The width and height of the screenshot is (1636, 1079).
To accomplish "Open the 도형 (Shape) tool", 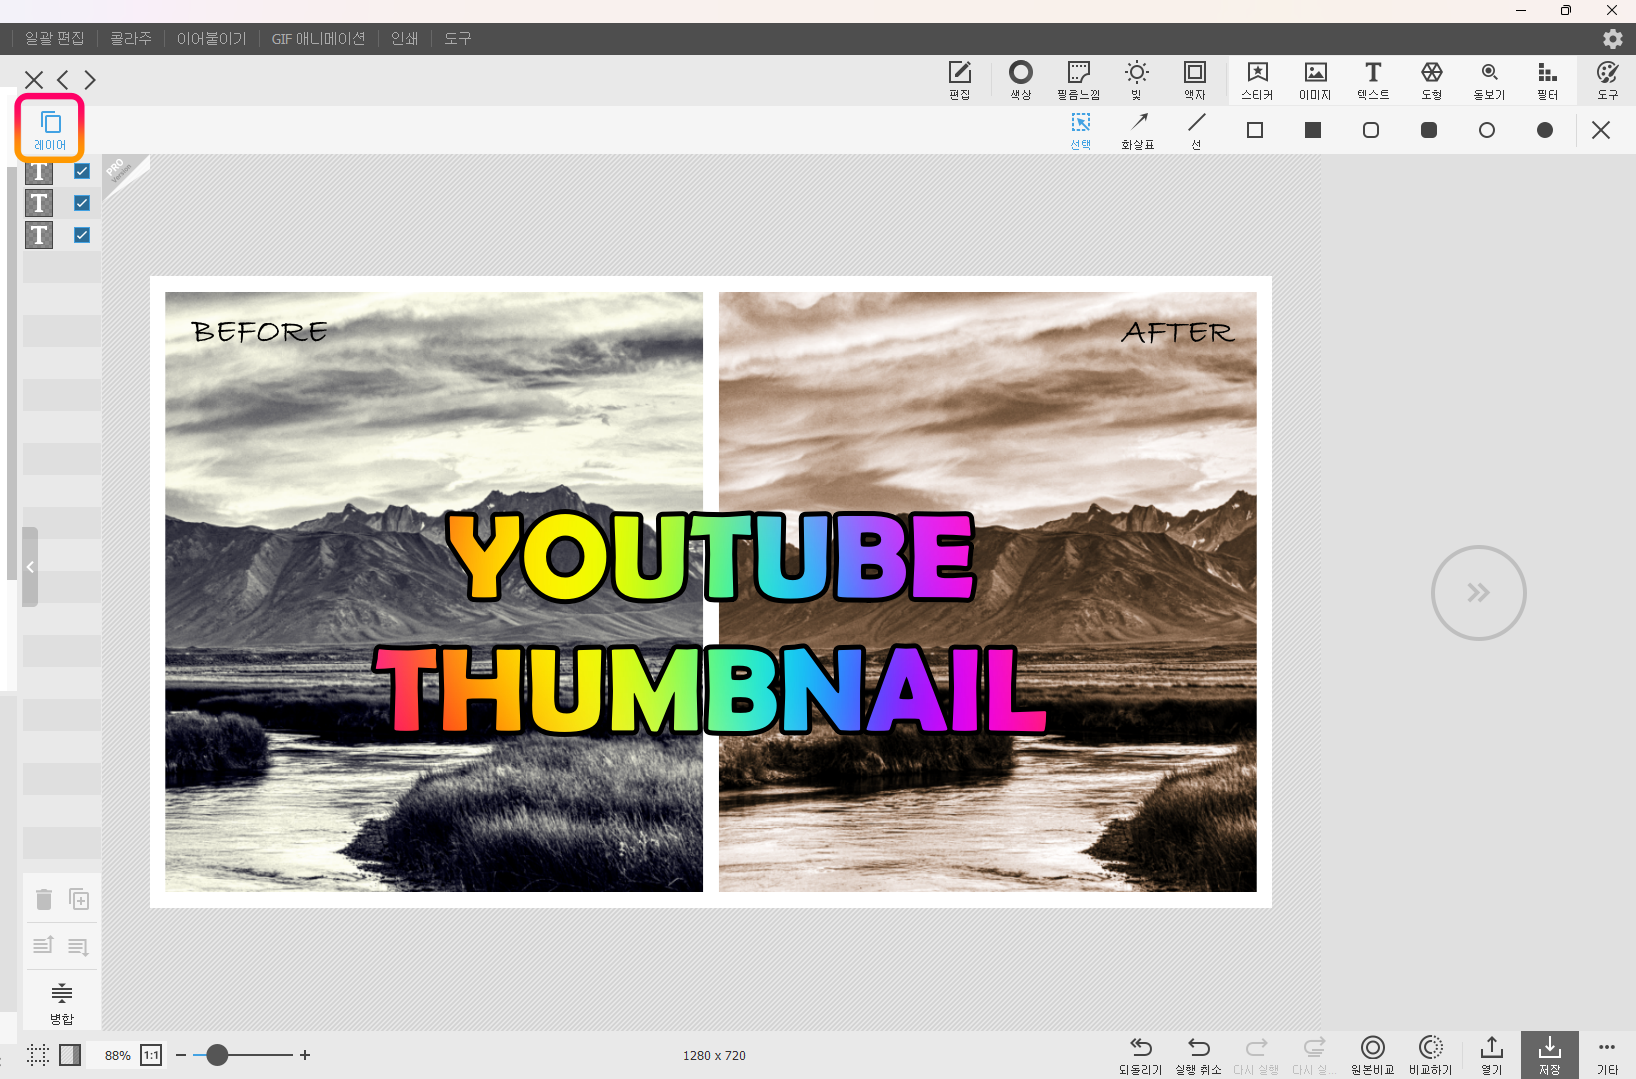I will click(x=1431, y=80).
